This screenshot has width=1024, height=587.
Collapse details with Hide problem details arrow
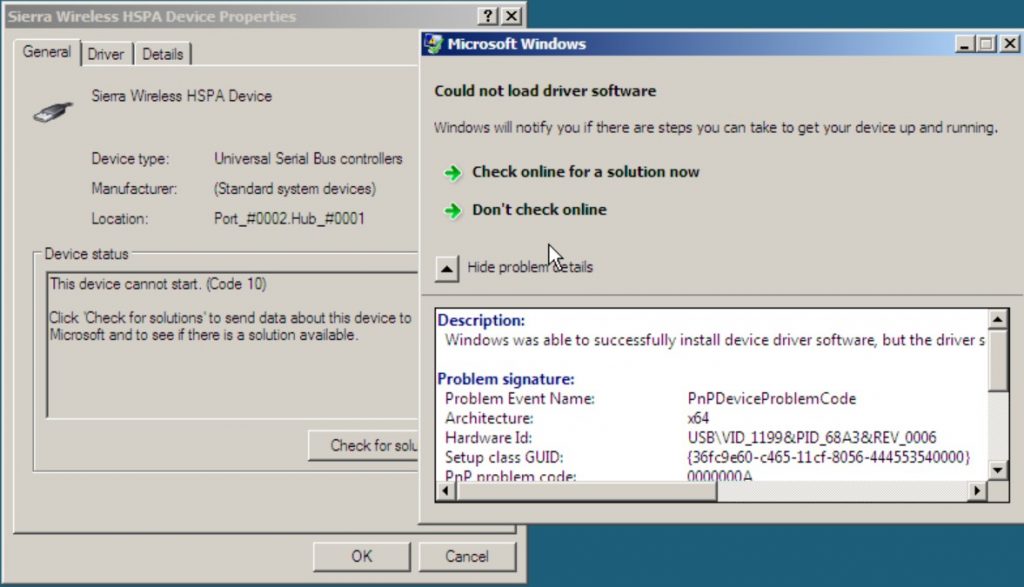tap(447, 267)
